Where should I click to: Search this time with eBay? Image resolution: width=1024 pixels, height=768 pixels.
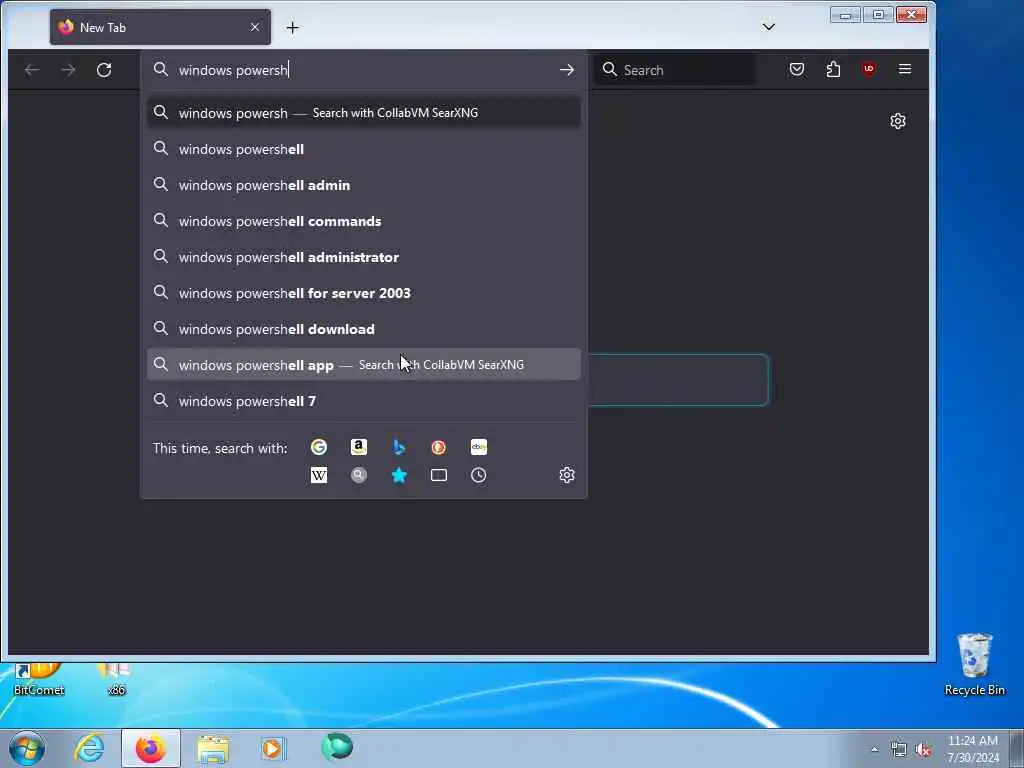point(479,447)
